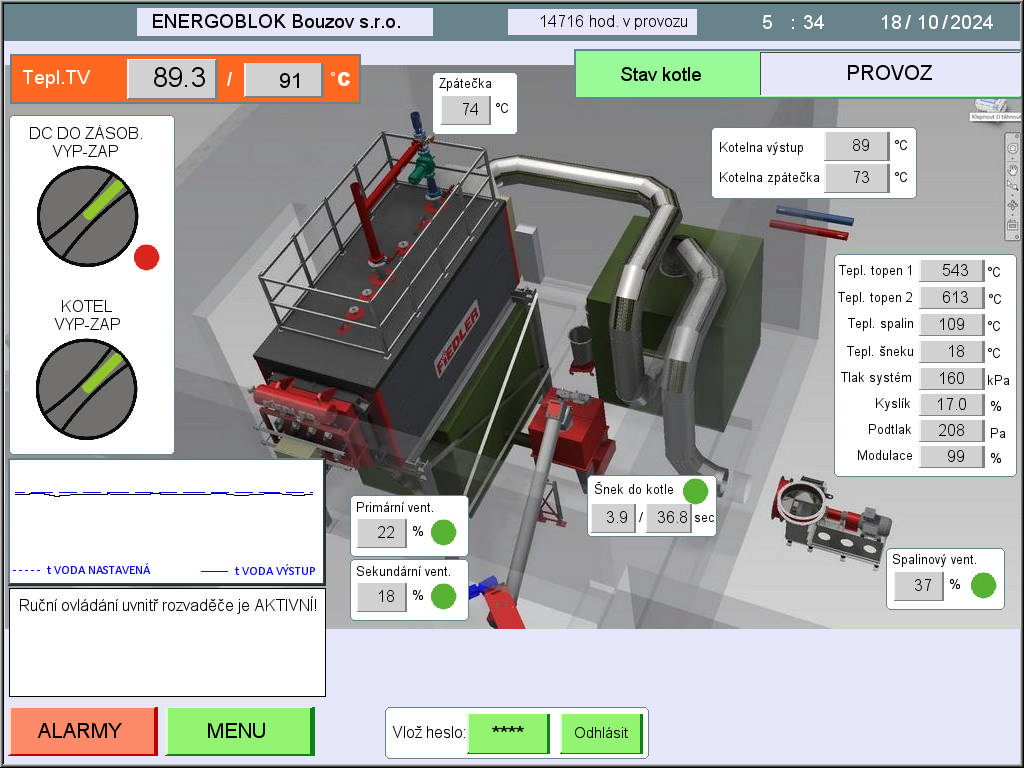The image size is (1024, 768).
Task: Click the 91 °C setpoint temperature field
Action: point(283,80)
